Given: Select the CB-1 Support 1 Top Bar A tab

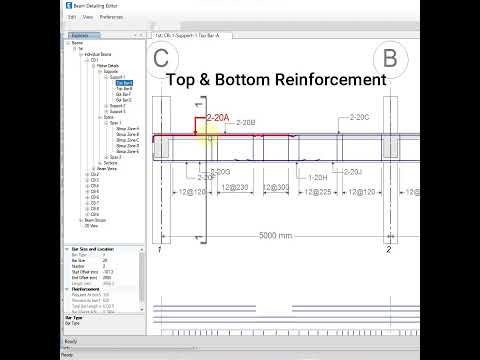Looking at the screenshot, I should tap(192, 35).
